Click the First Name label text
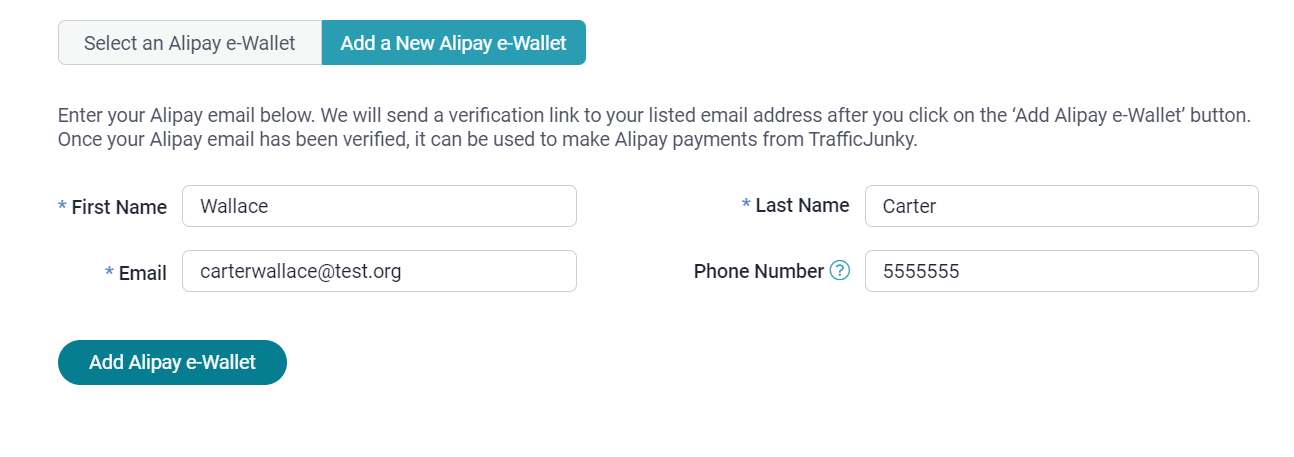1294x457 pixels. (119, 207)
